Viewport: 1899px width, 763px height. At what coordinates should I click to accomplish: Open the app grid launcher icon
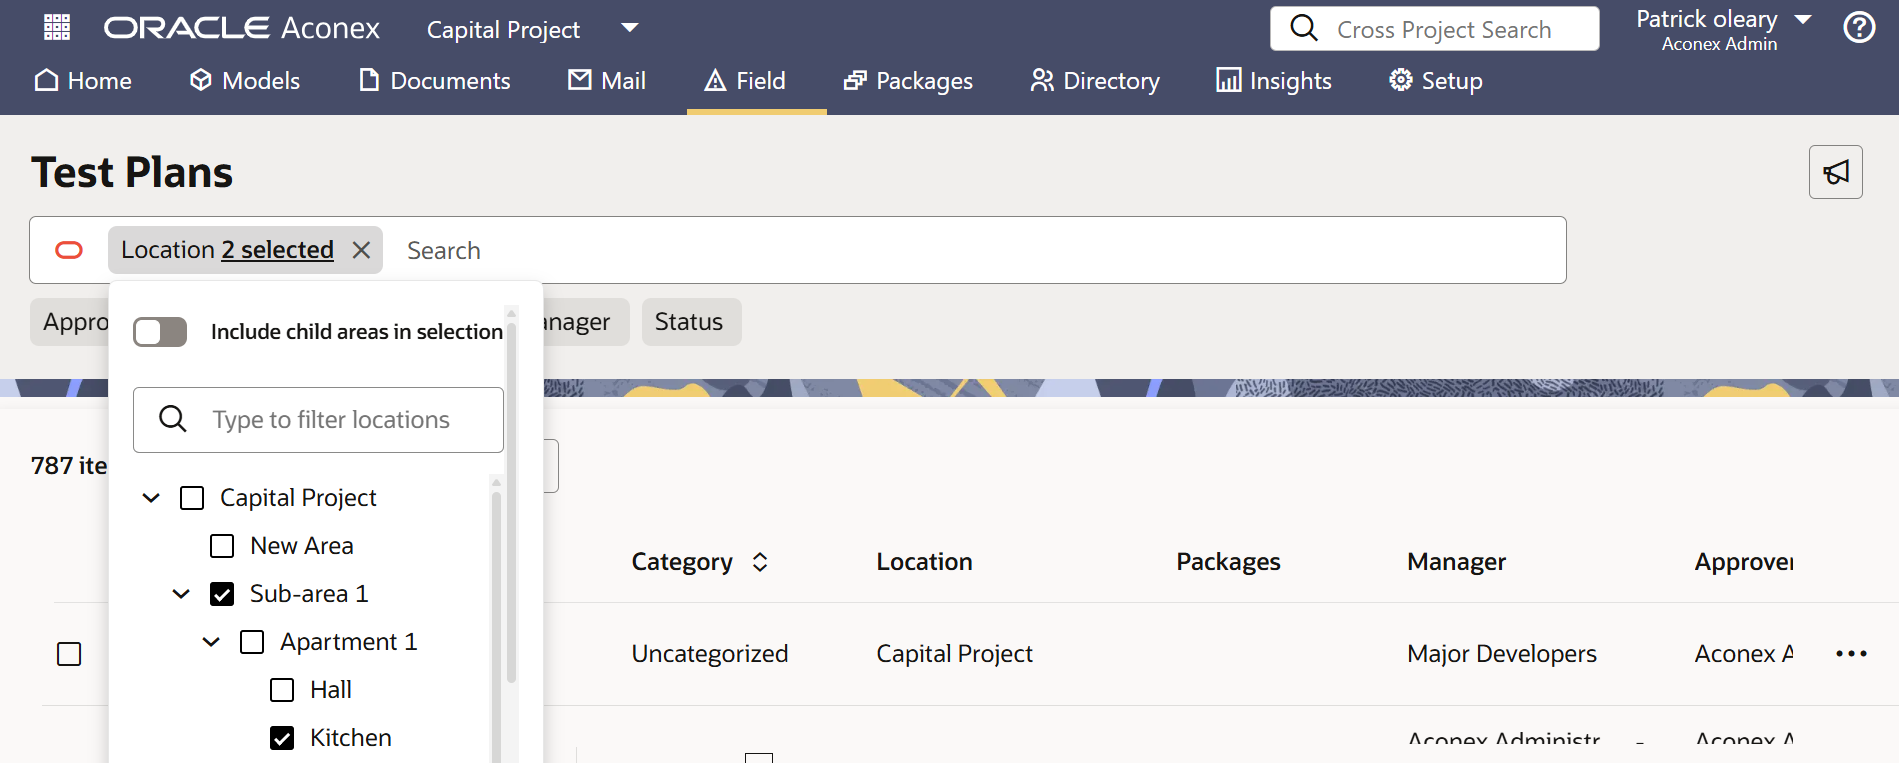point(57,27)
